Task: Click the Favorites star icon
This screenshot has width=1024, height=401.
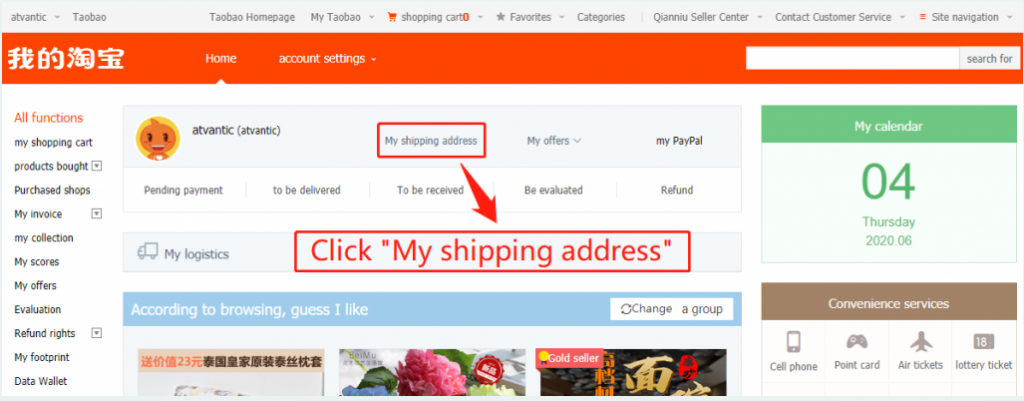Action: [500, 17]
